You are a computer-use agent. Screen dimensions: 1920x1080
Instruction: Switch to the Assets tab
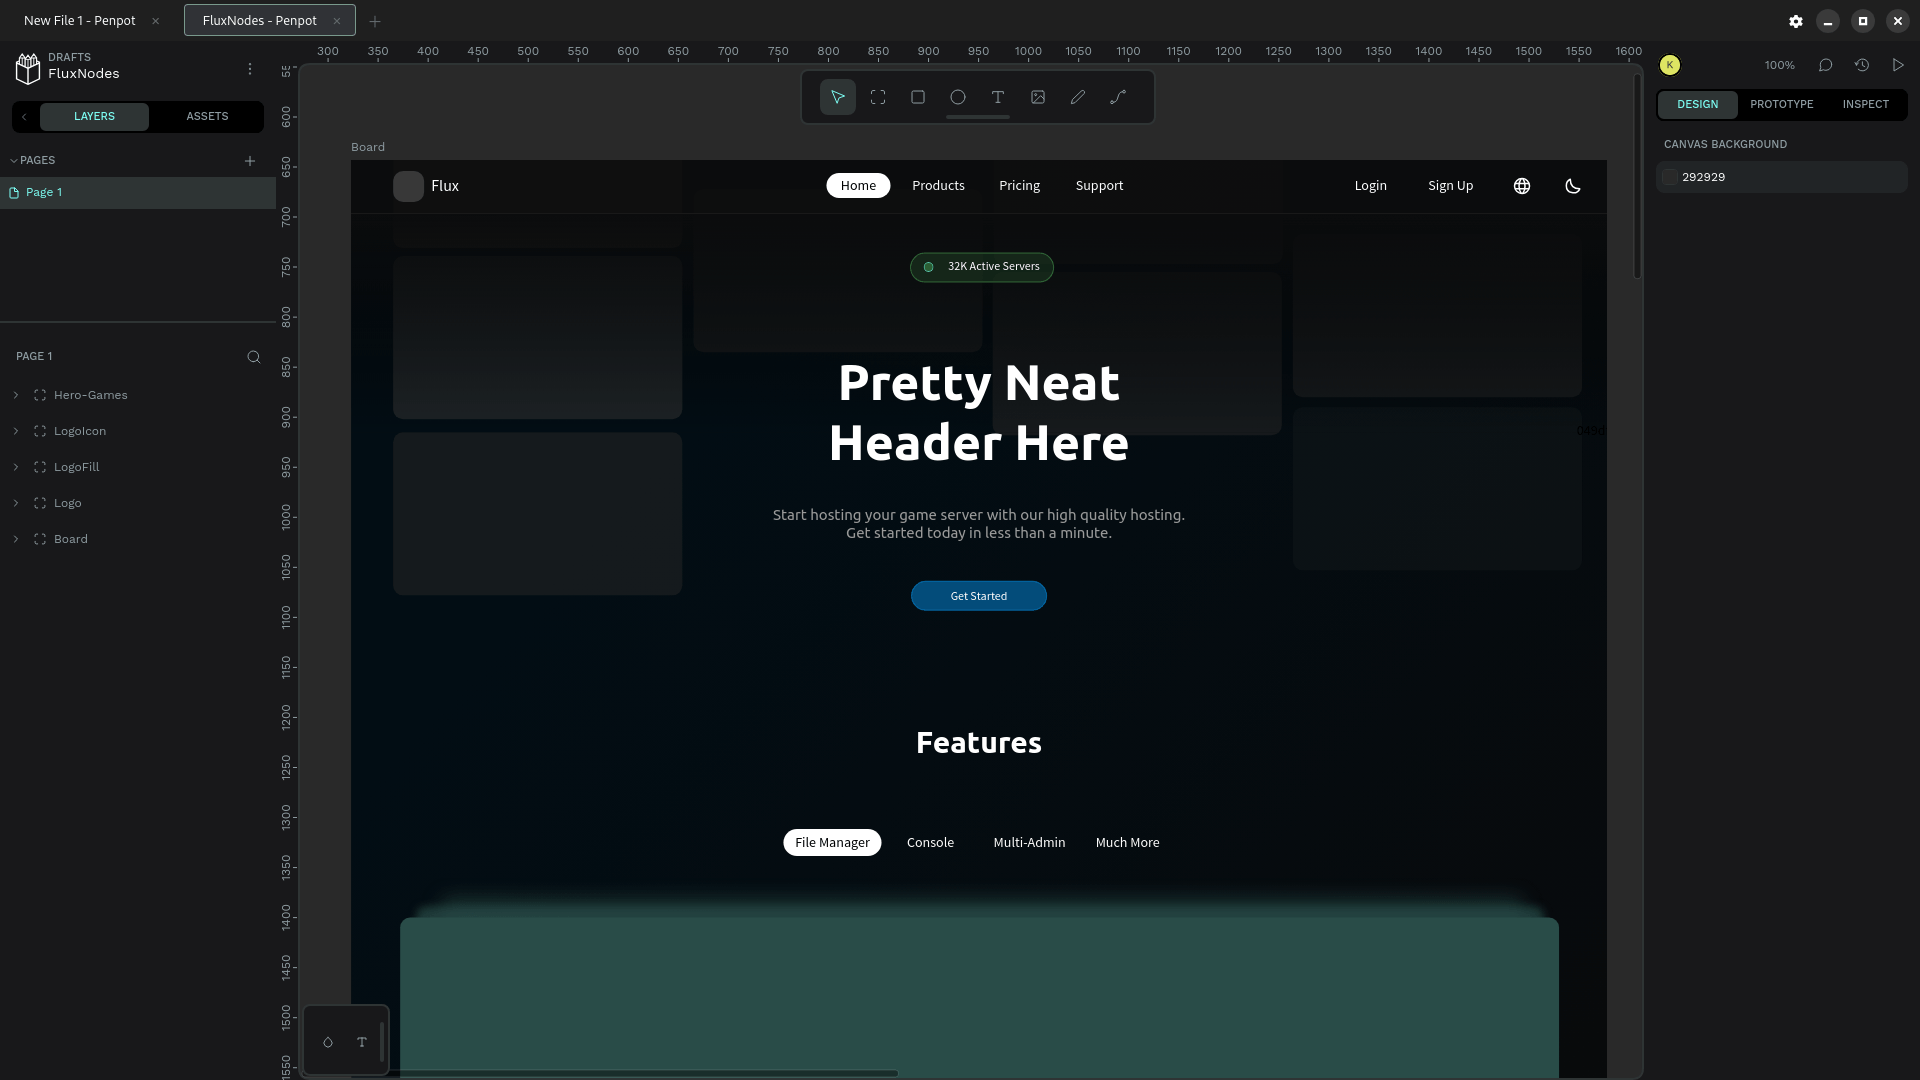click(207, 116)
